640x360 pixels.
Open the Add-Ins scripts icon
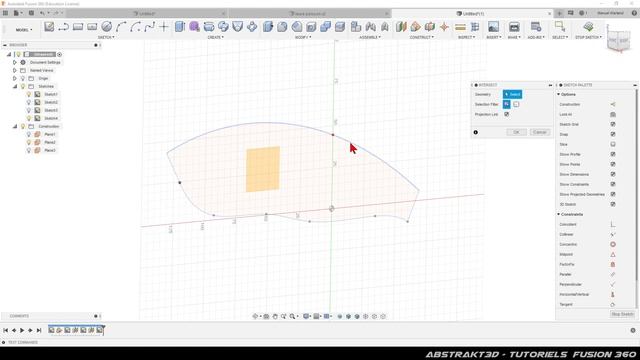[536, 27]
